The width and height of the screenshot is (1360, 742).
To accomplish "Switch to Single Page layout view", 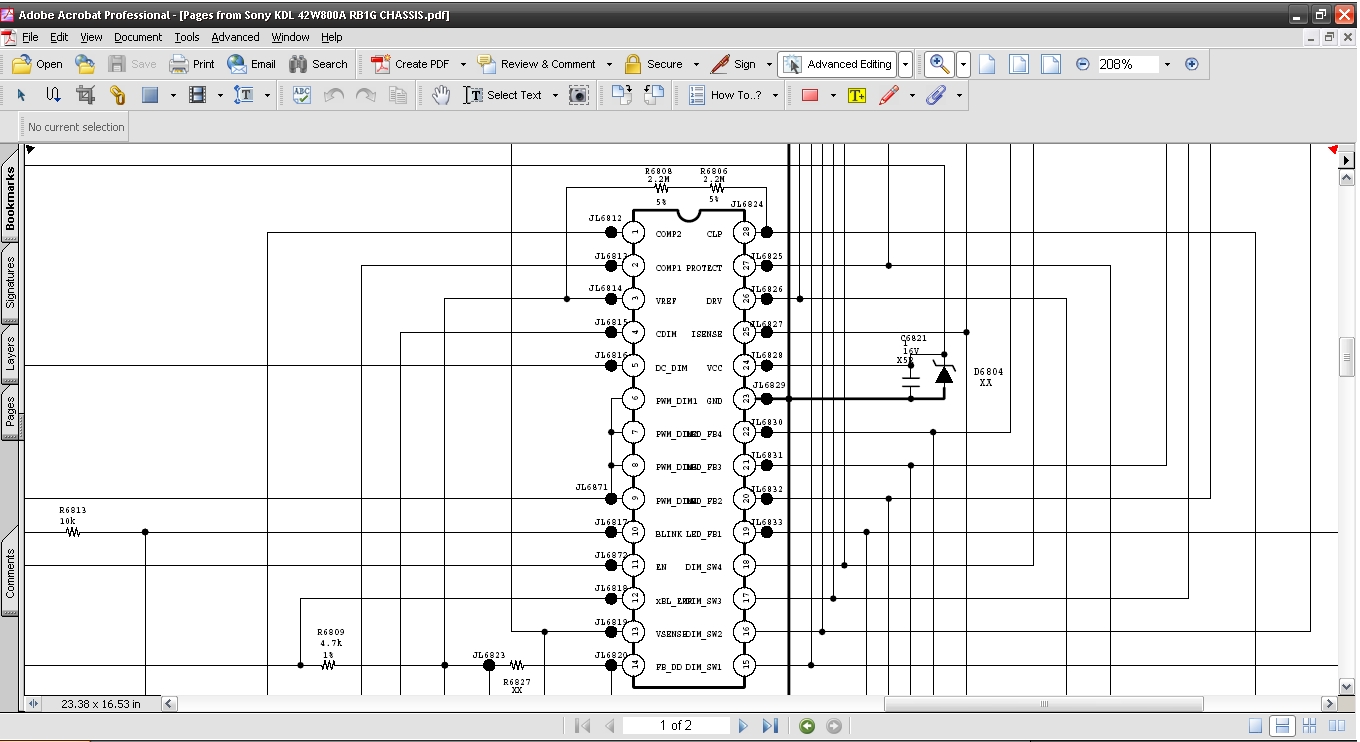I will (x=1255, y=726).
